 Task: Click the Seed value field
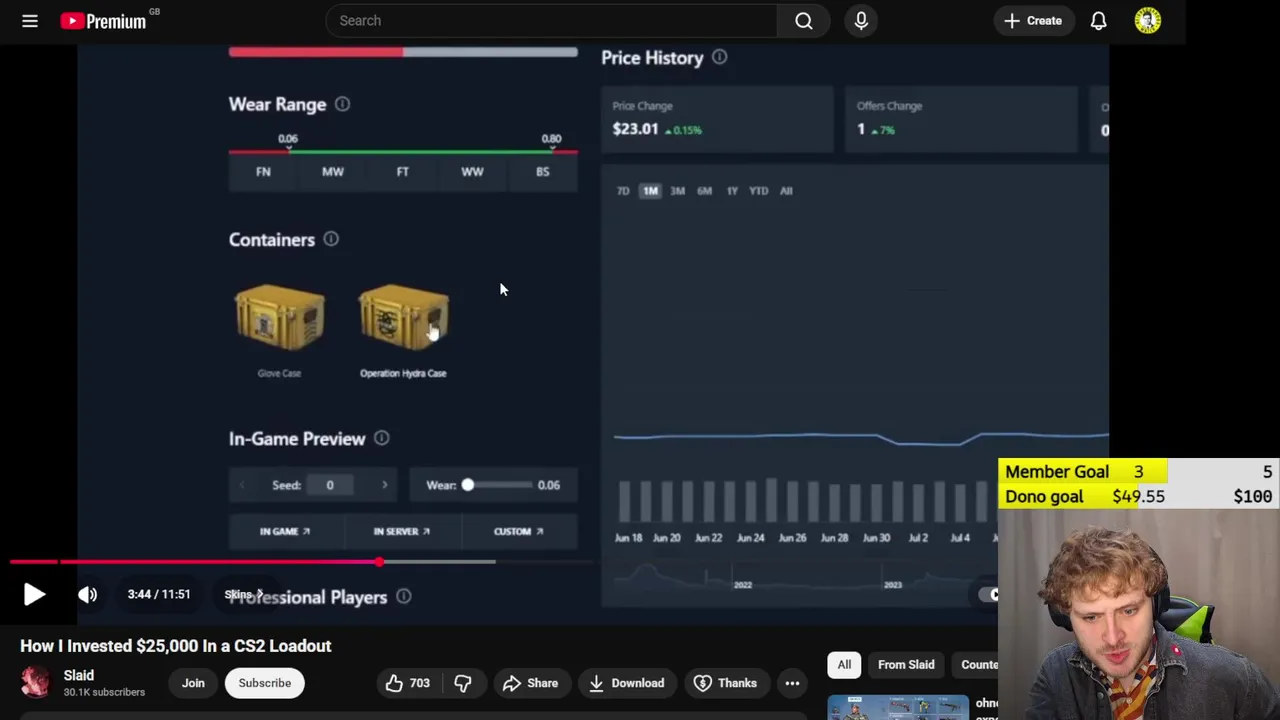click(329, 485)
